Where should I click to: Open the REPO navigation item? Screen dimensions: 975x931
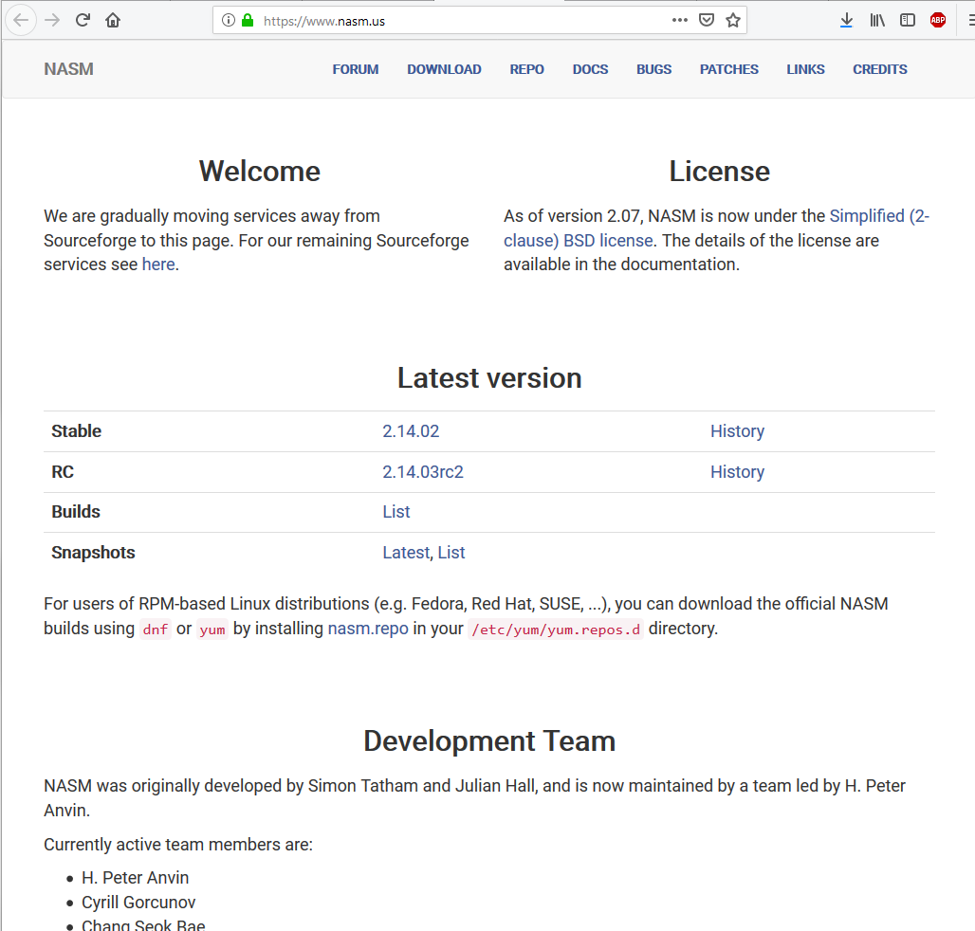pyautogui.click(x=527, y=69)
